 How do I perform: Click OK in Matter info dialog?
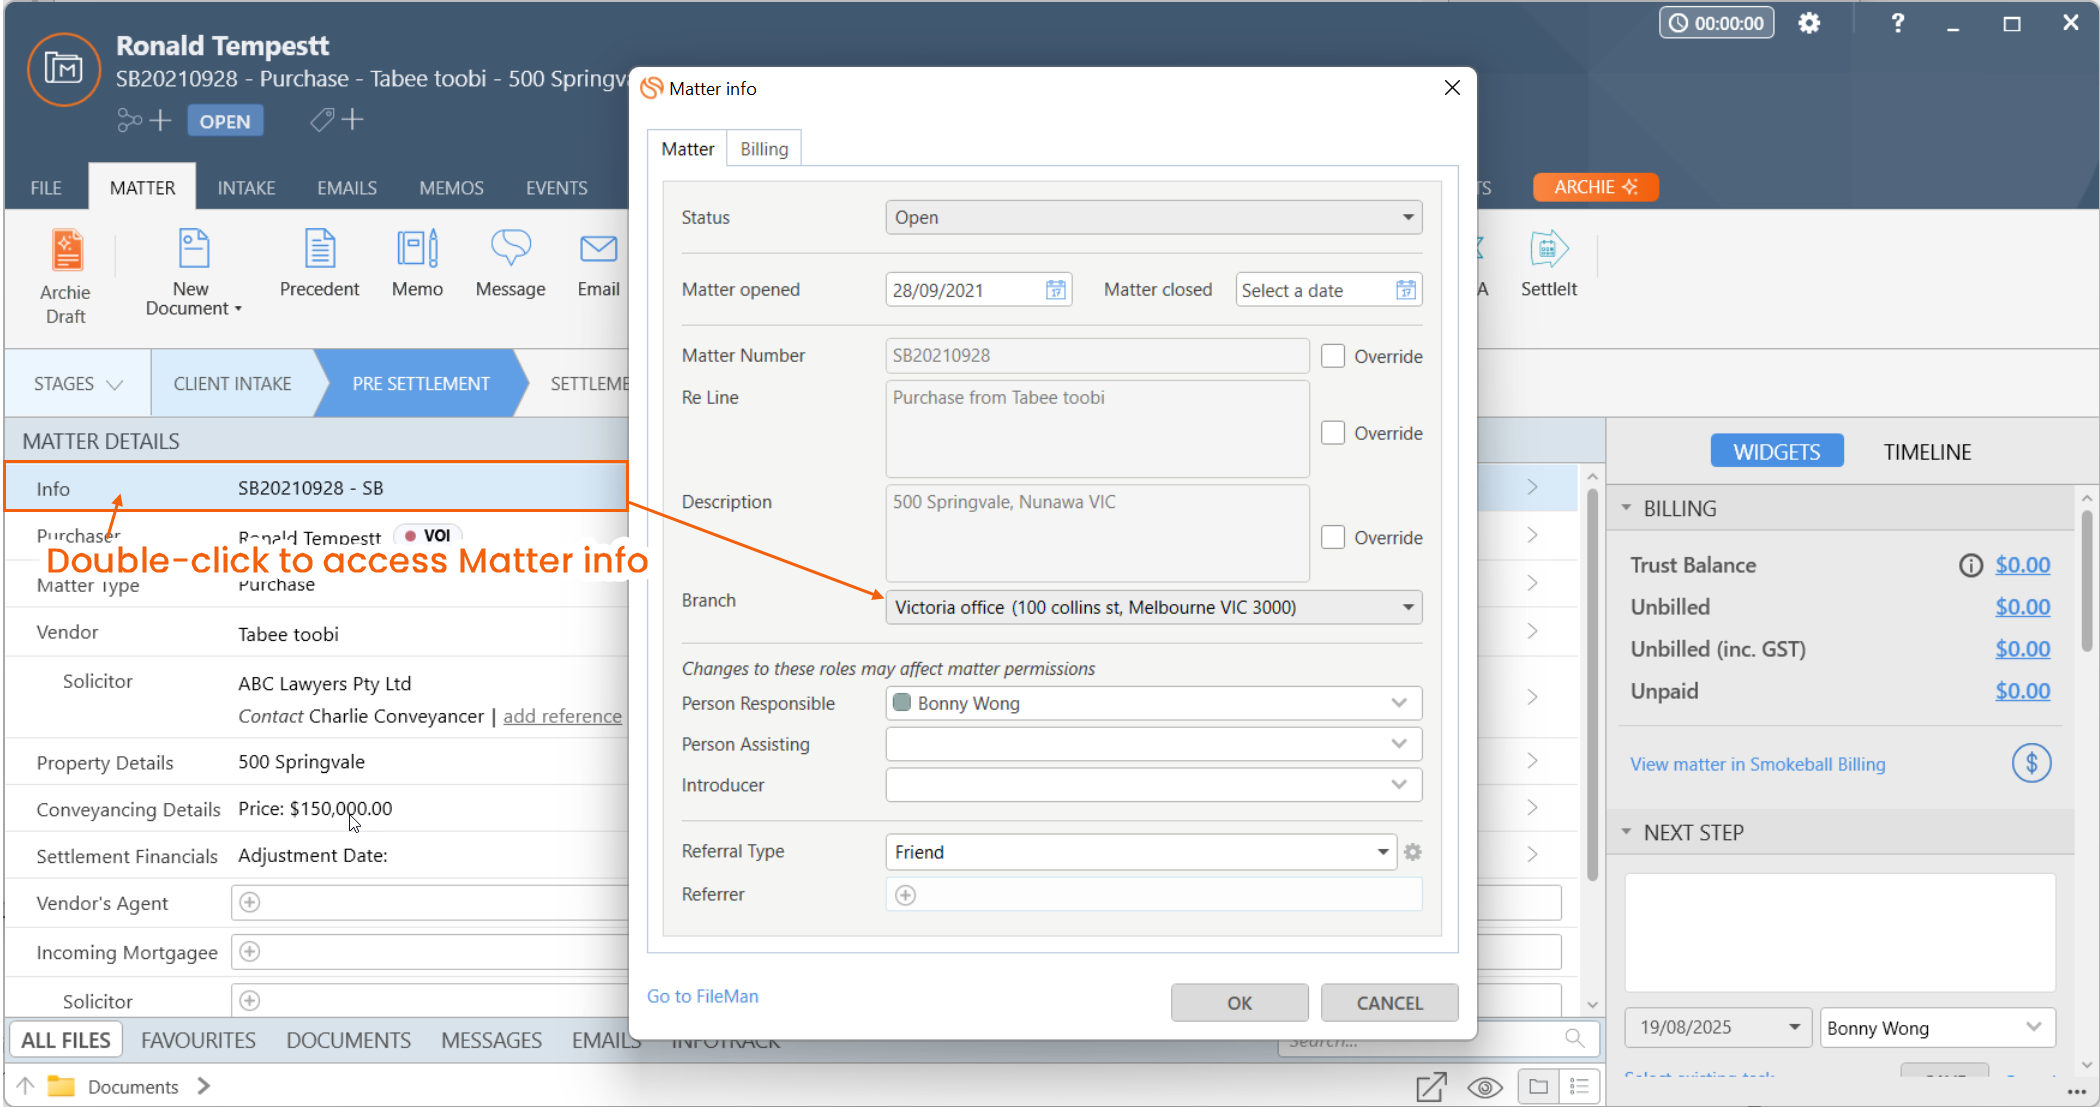[1239, 1003]
